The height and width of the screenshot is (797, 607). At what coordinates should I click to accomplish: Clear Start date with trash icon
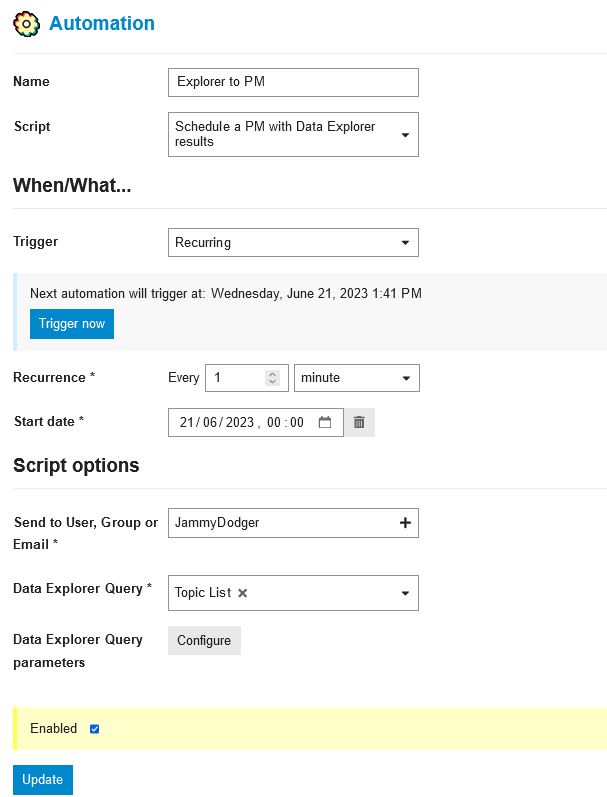click(359, 422)
